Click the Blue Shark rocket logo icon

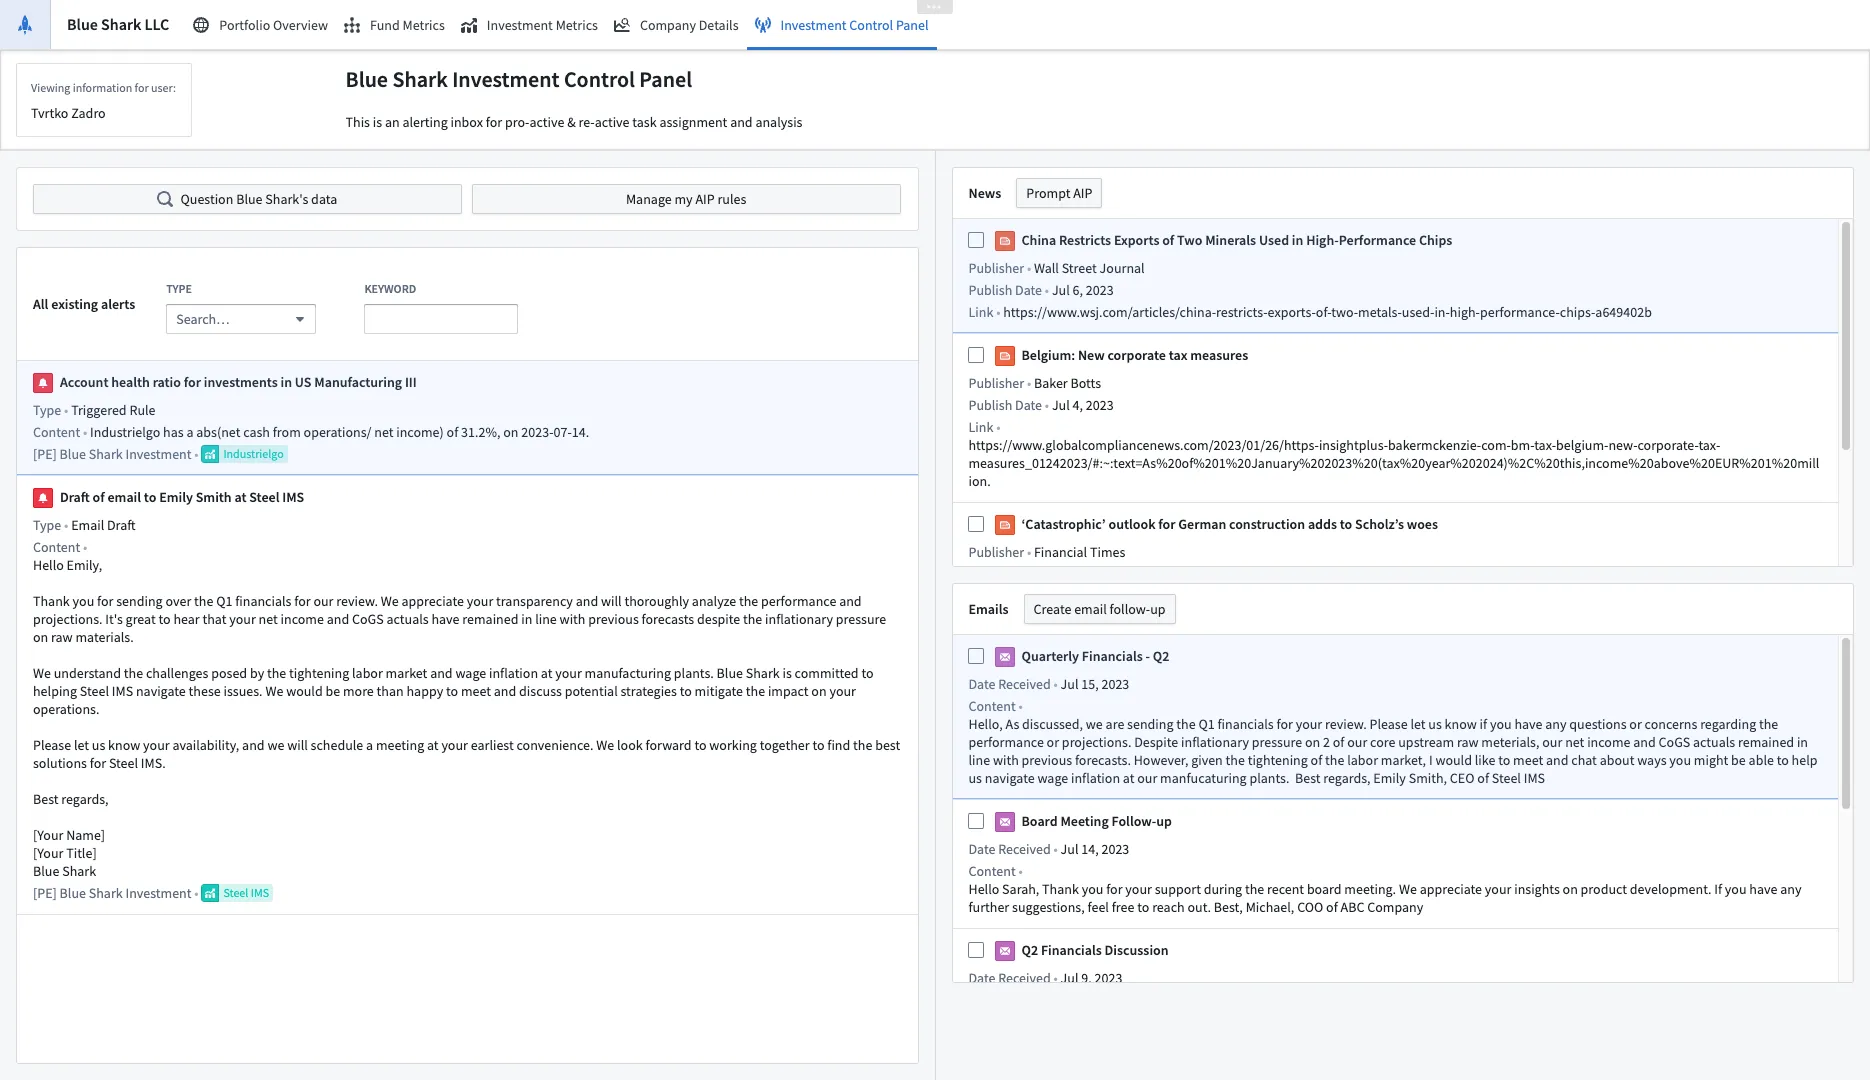[25, 25]
